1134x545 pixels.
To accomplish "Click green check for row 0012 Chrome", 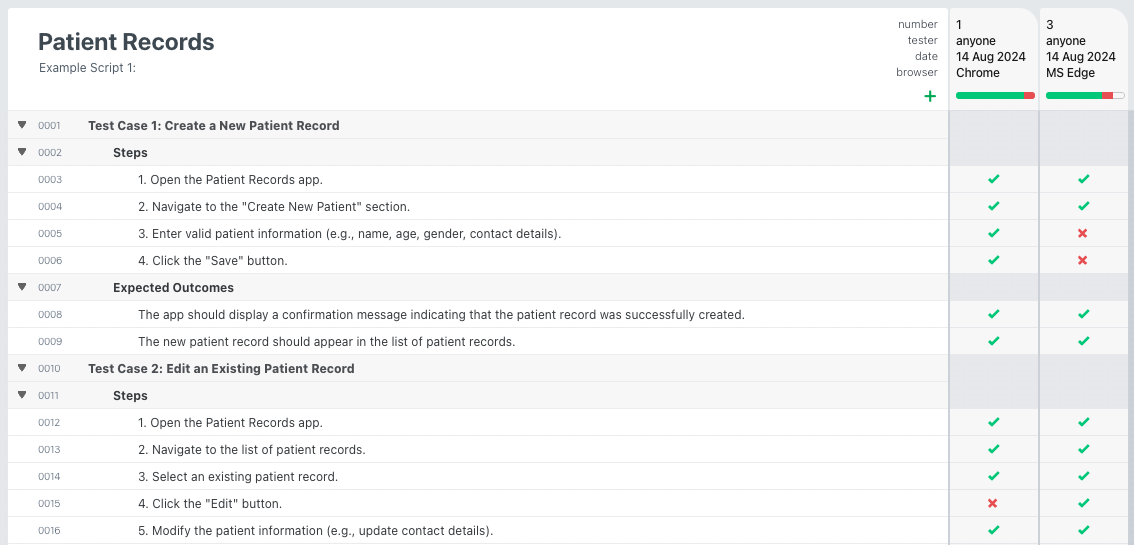I will click(993, 423).
